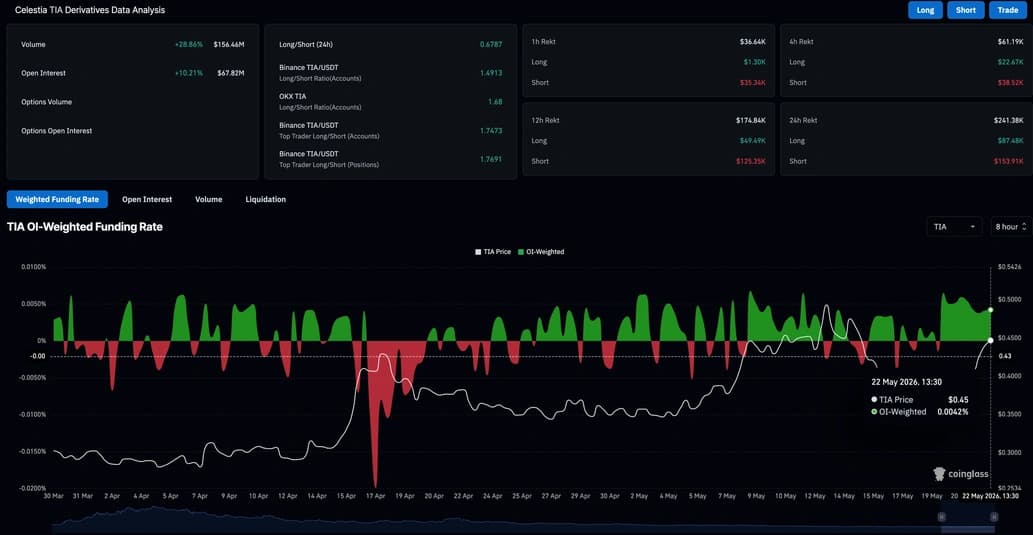Click the 4h Rekt total $61.19K
The image size is (1033, 535).
(x=1011, y=42)
